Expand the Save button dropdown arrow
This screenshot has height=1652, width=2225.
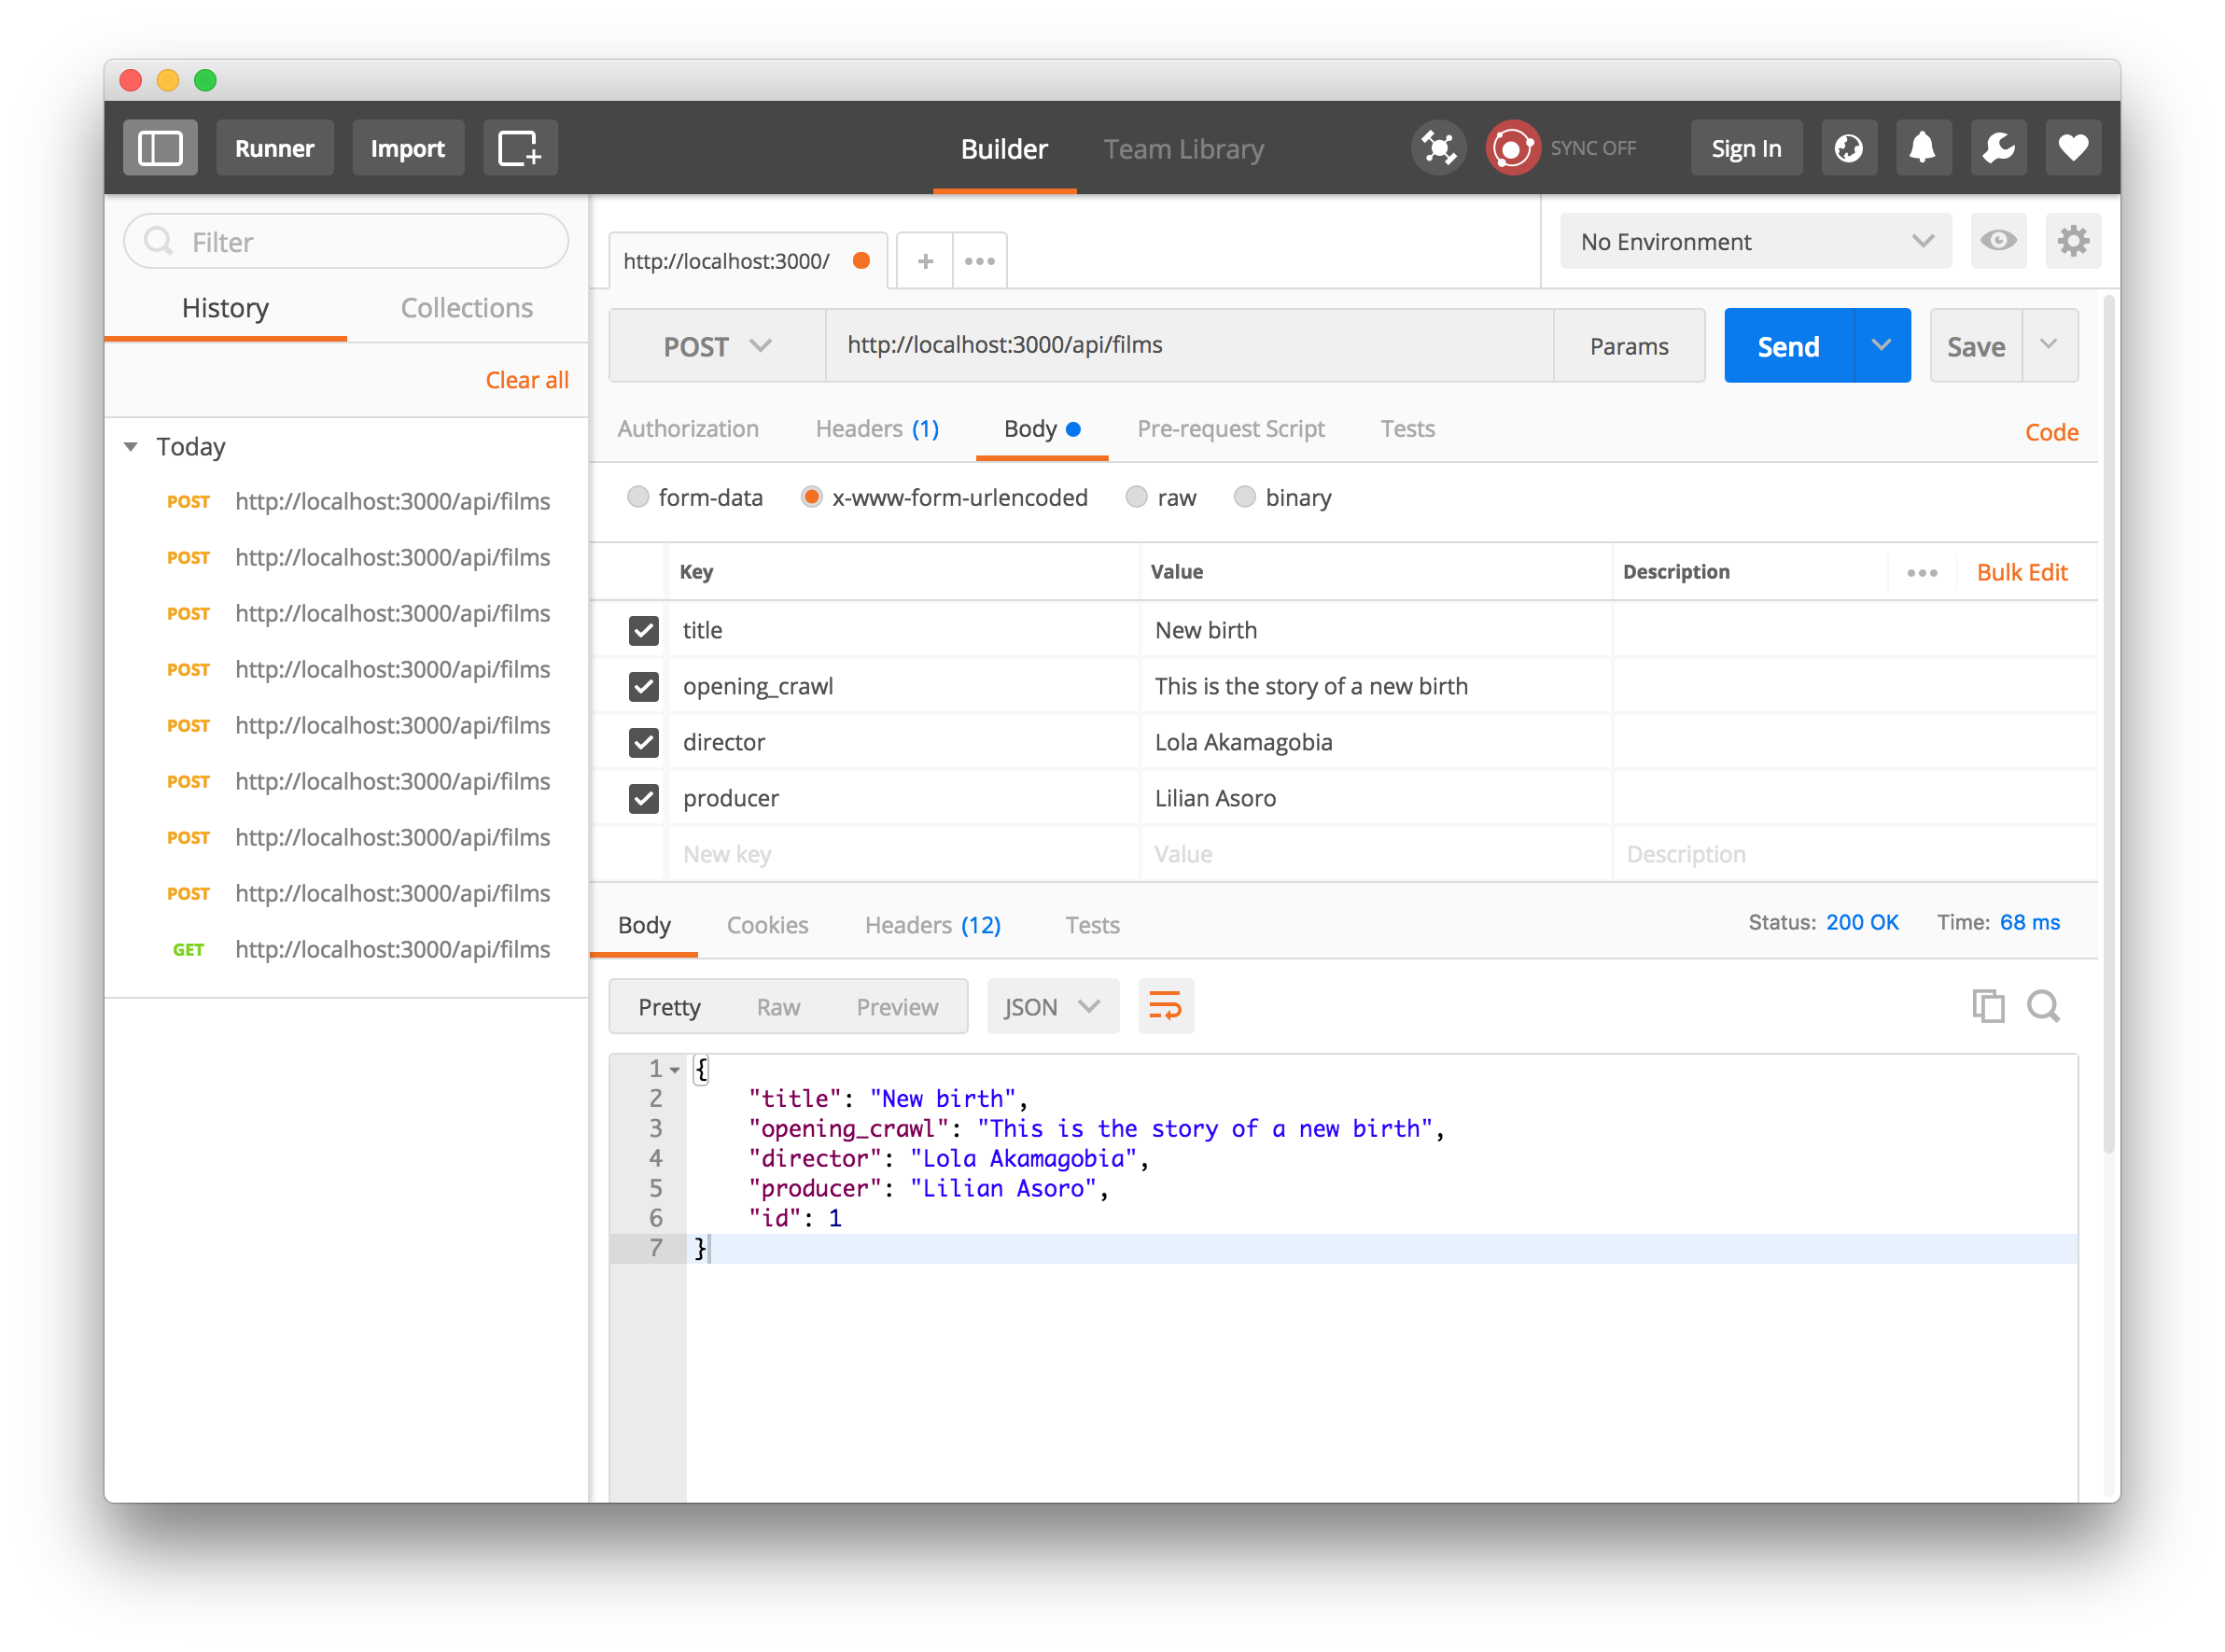coord(2048,345)
